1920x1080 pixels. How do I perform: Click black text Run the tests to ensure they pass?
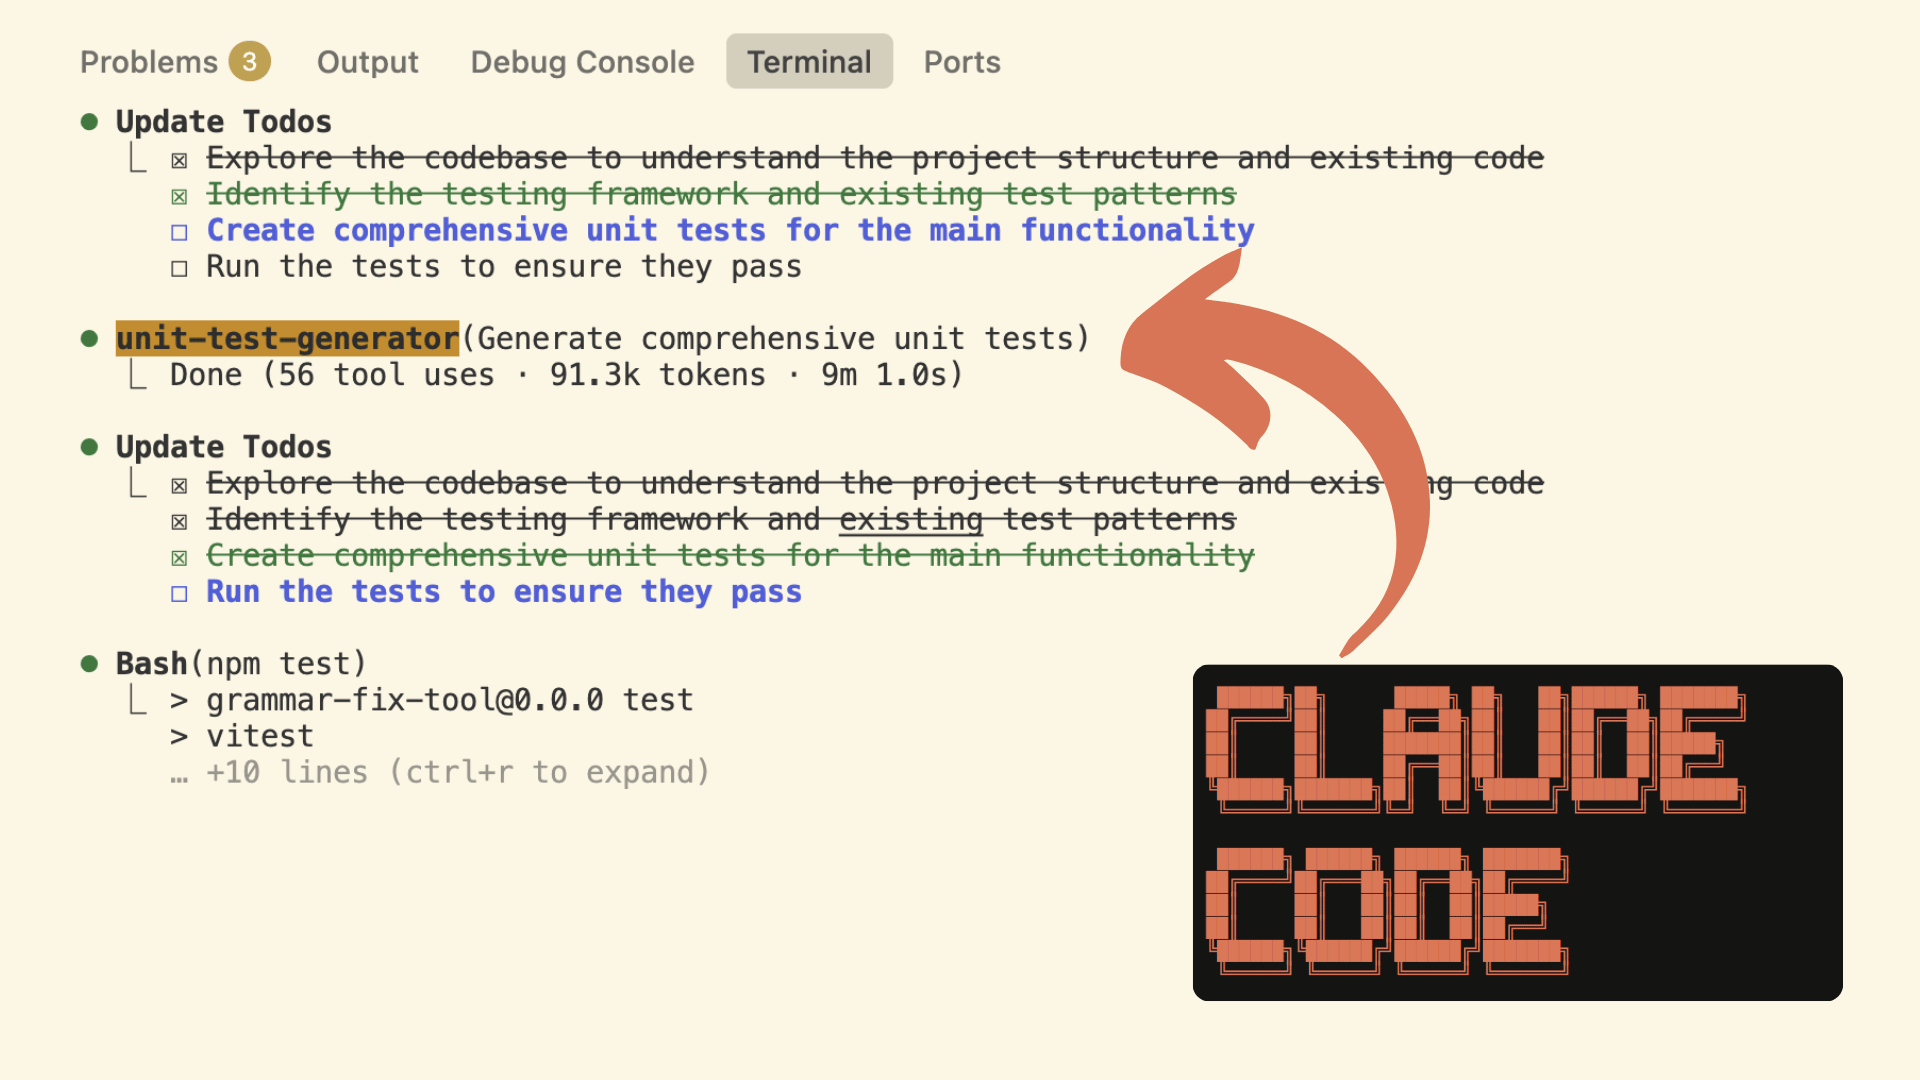coord(504,267)
